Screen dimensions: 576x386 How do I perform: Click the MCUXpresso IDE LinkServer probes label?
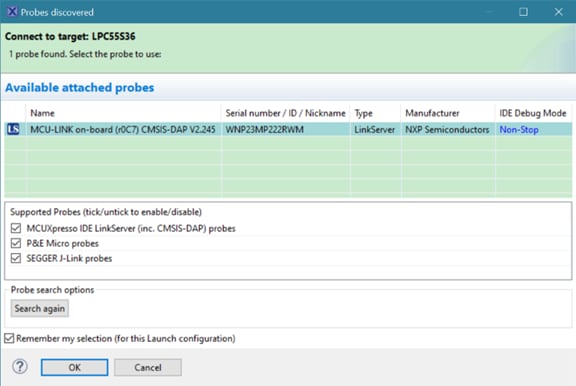point(131,228)
